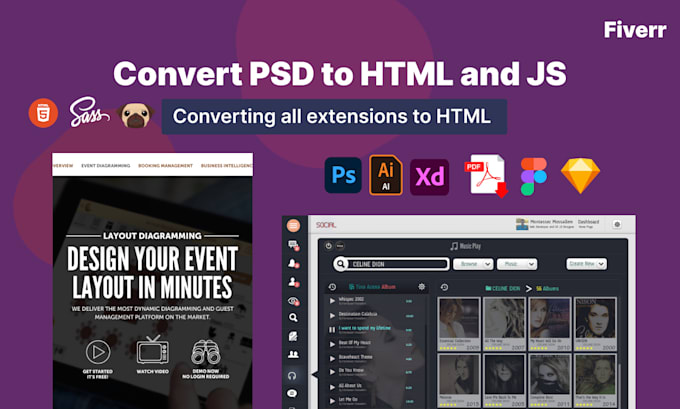Play the All About Us track
680x409 pixels.
pos(332,387)
